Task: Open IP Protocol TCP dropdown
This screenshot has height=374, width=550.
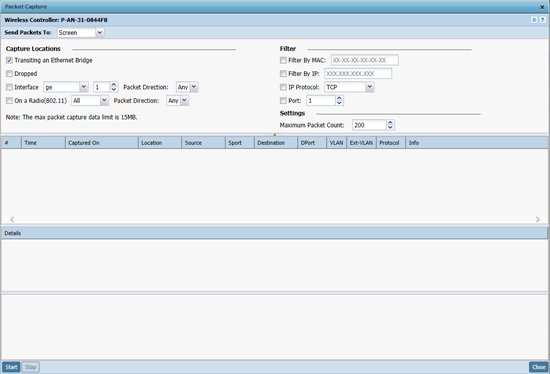Action: coord(370,87)
